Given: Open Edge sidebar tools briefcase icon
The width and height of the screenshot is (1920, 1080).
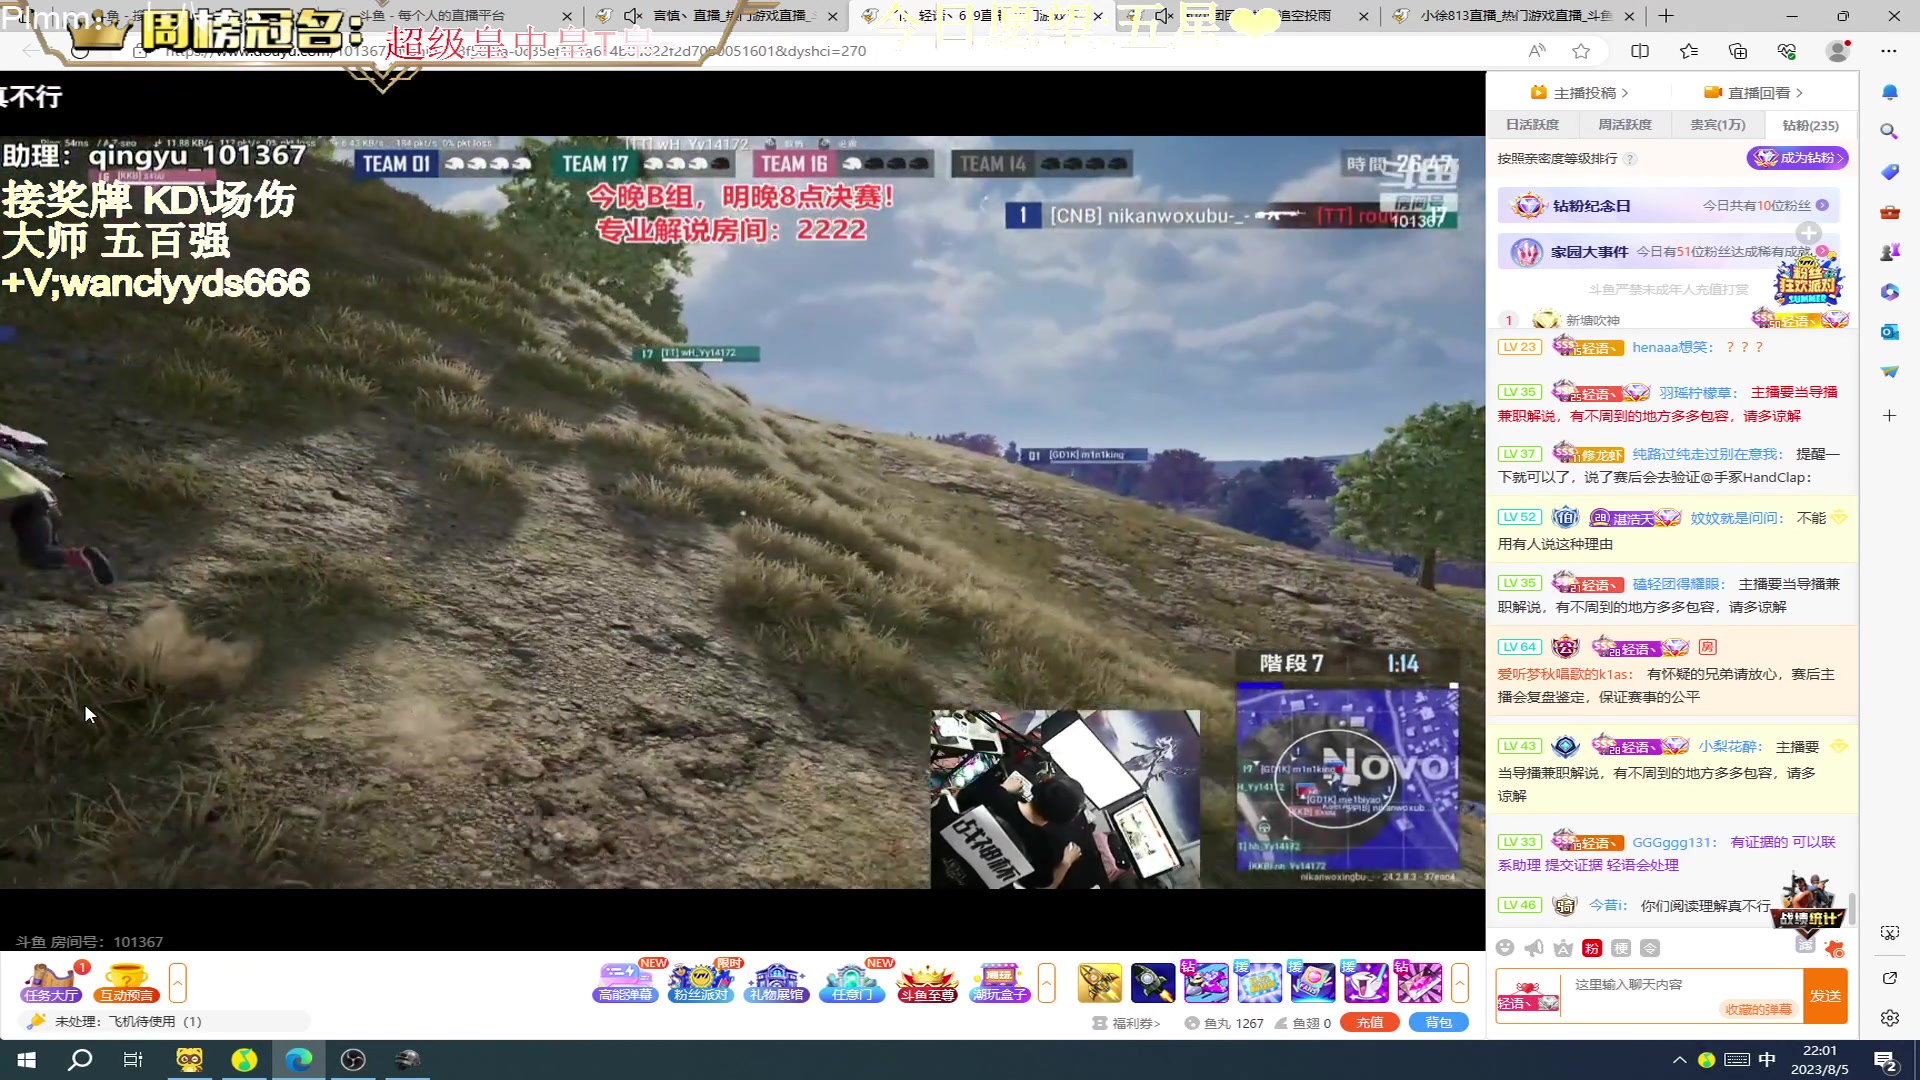Looking at the screenshot, I should 1889,212.
